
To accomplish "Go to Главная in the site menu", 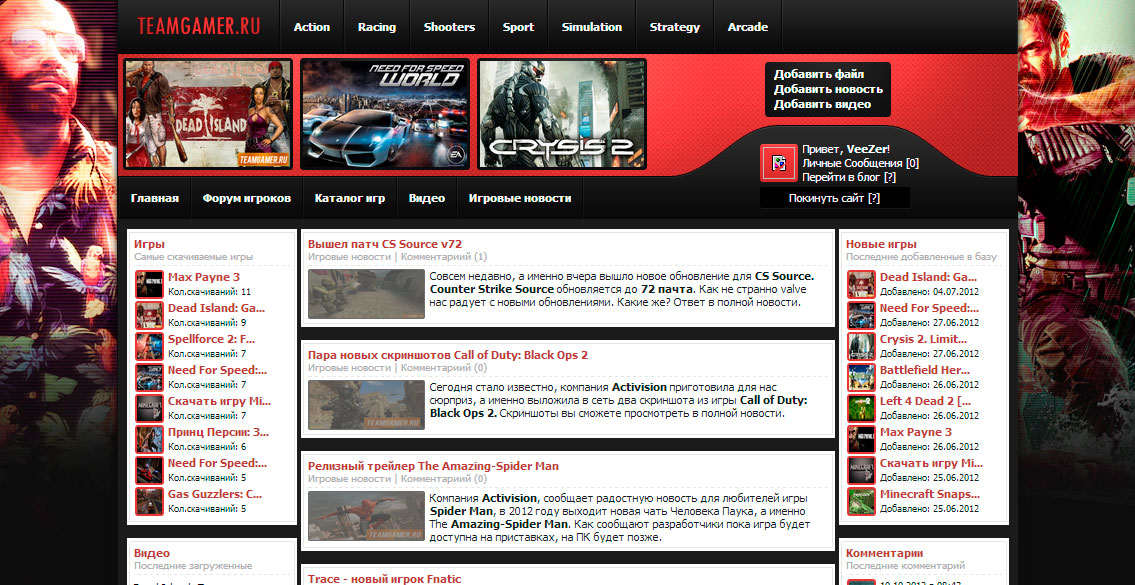I will coord(155,198).
